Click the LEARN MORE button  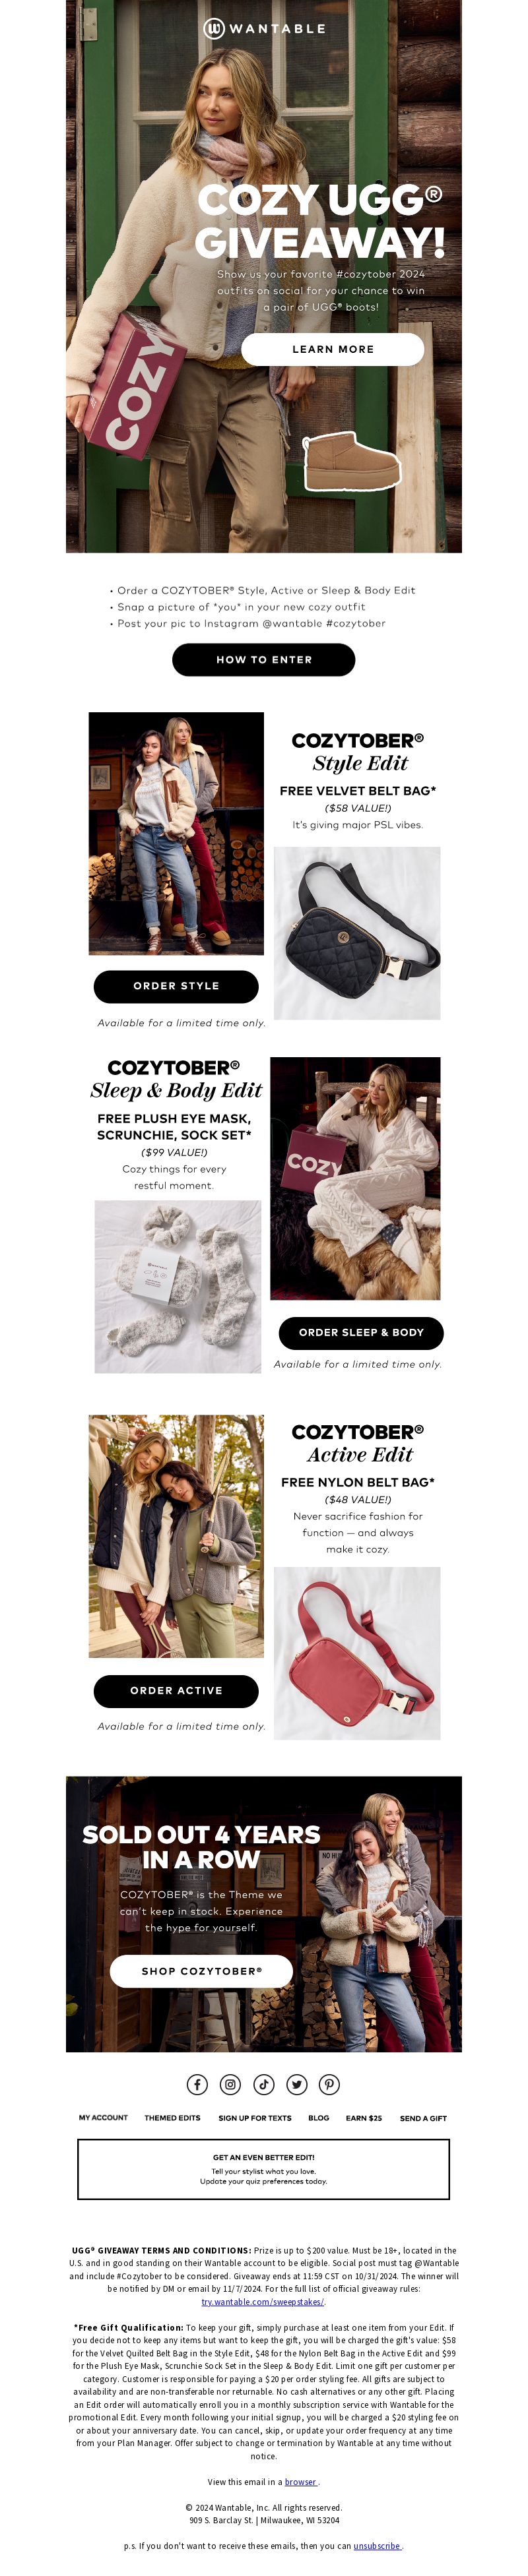pos(333,349)
